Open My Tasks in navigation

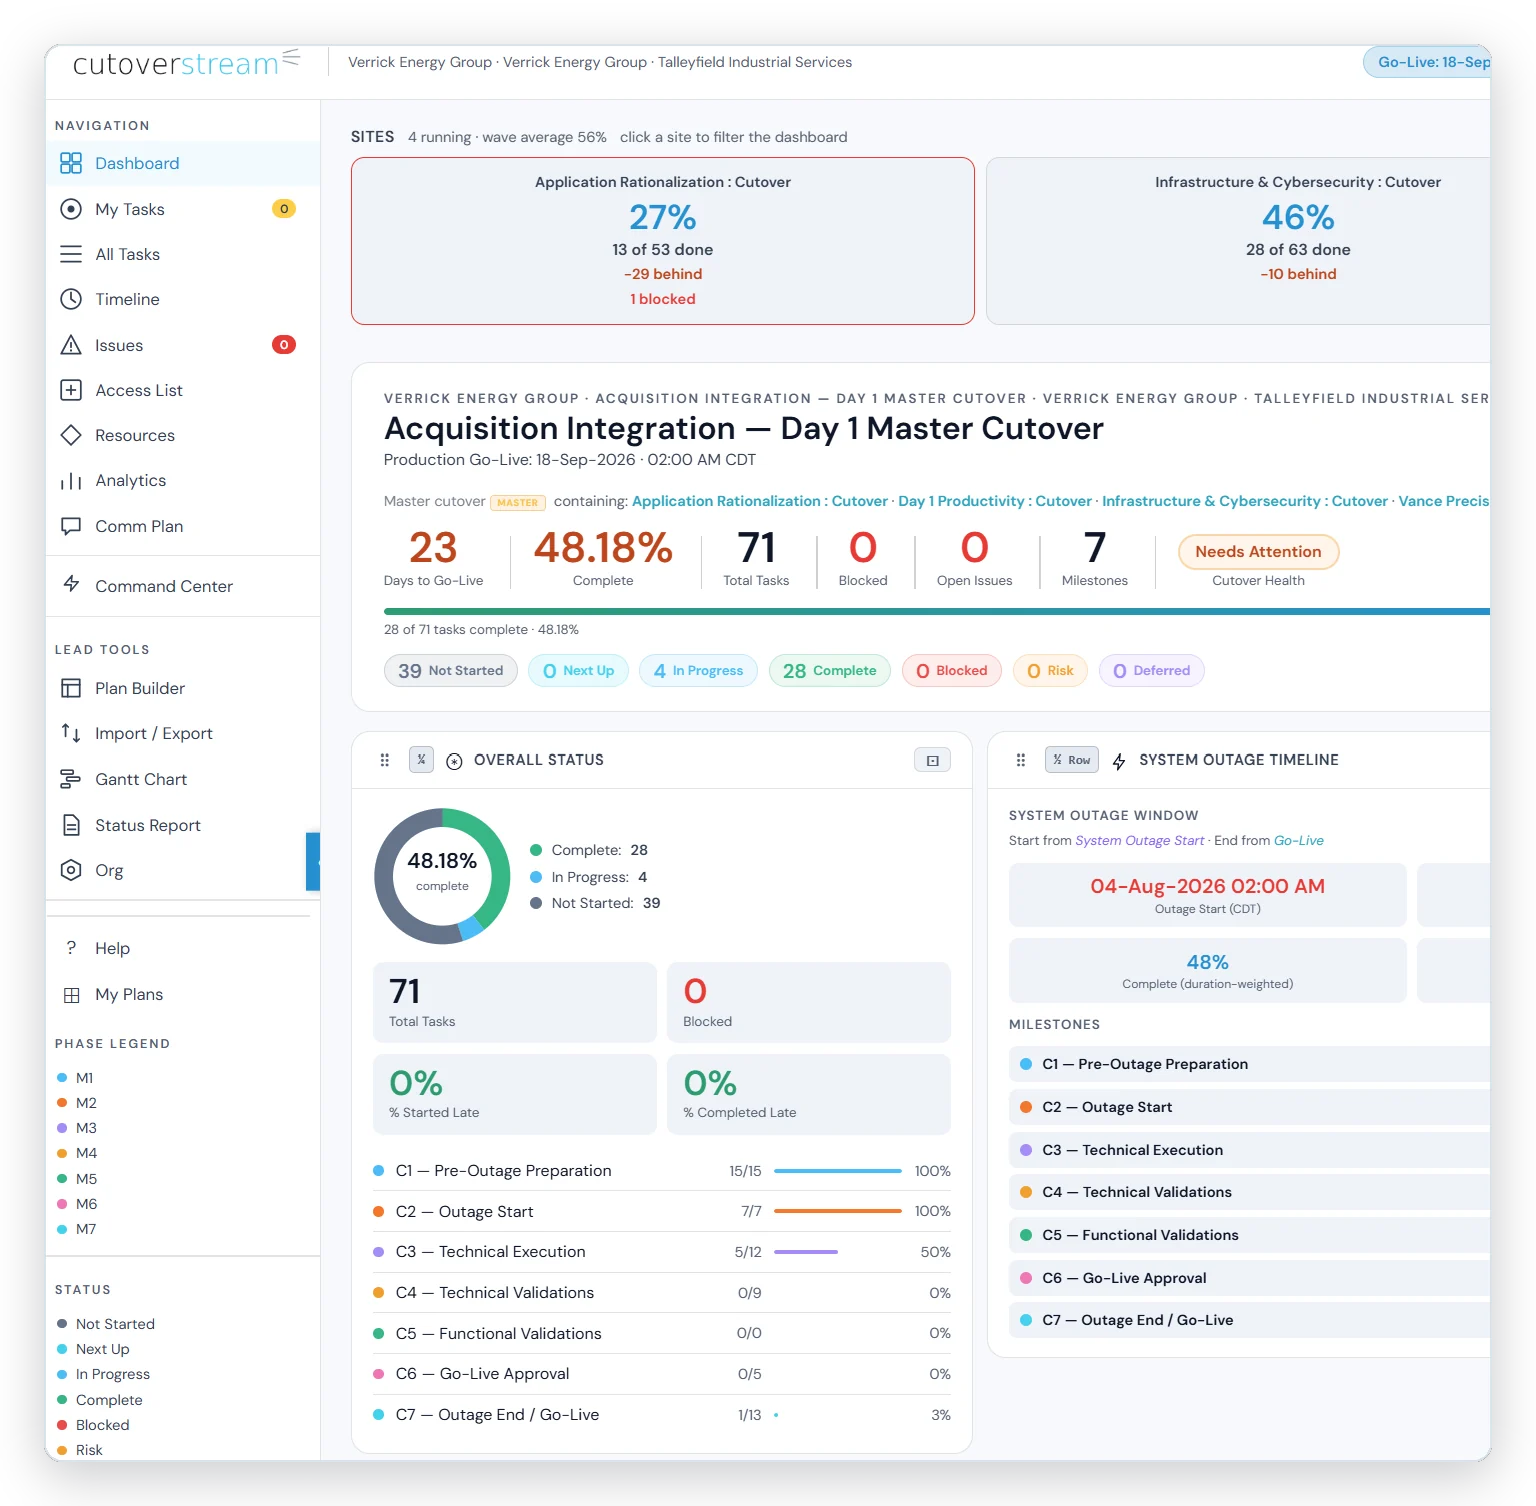point(183,209)
